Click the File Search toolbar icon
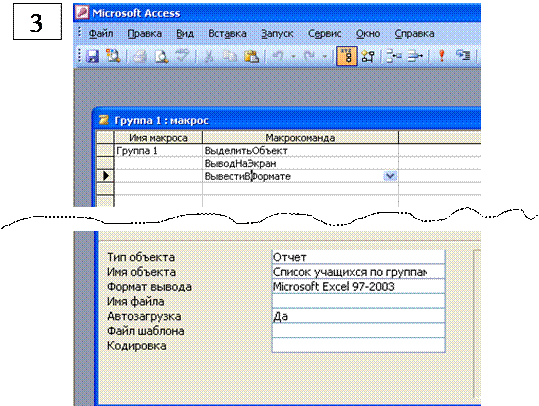 click(113, 56)
